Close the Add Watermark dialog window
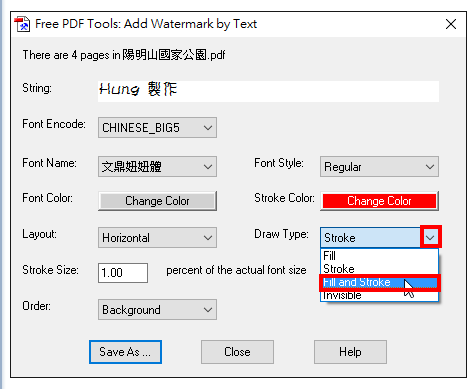The height and width of the screenshot is (389, 476). click(x=451, y=24)
